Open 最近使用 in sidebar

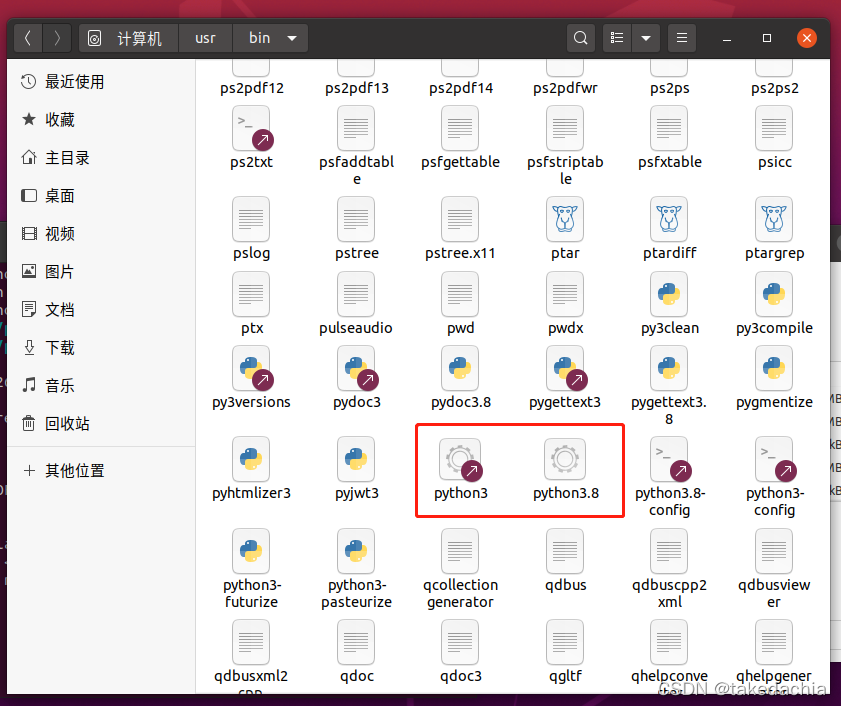click(101, 82)
